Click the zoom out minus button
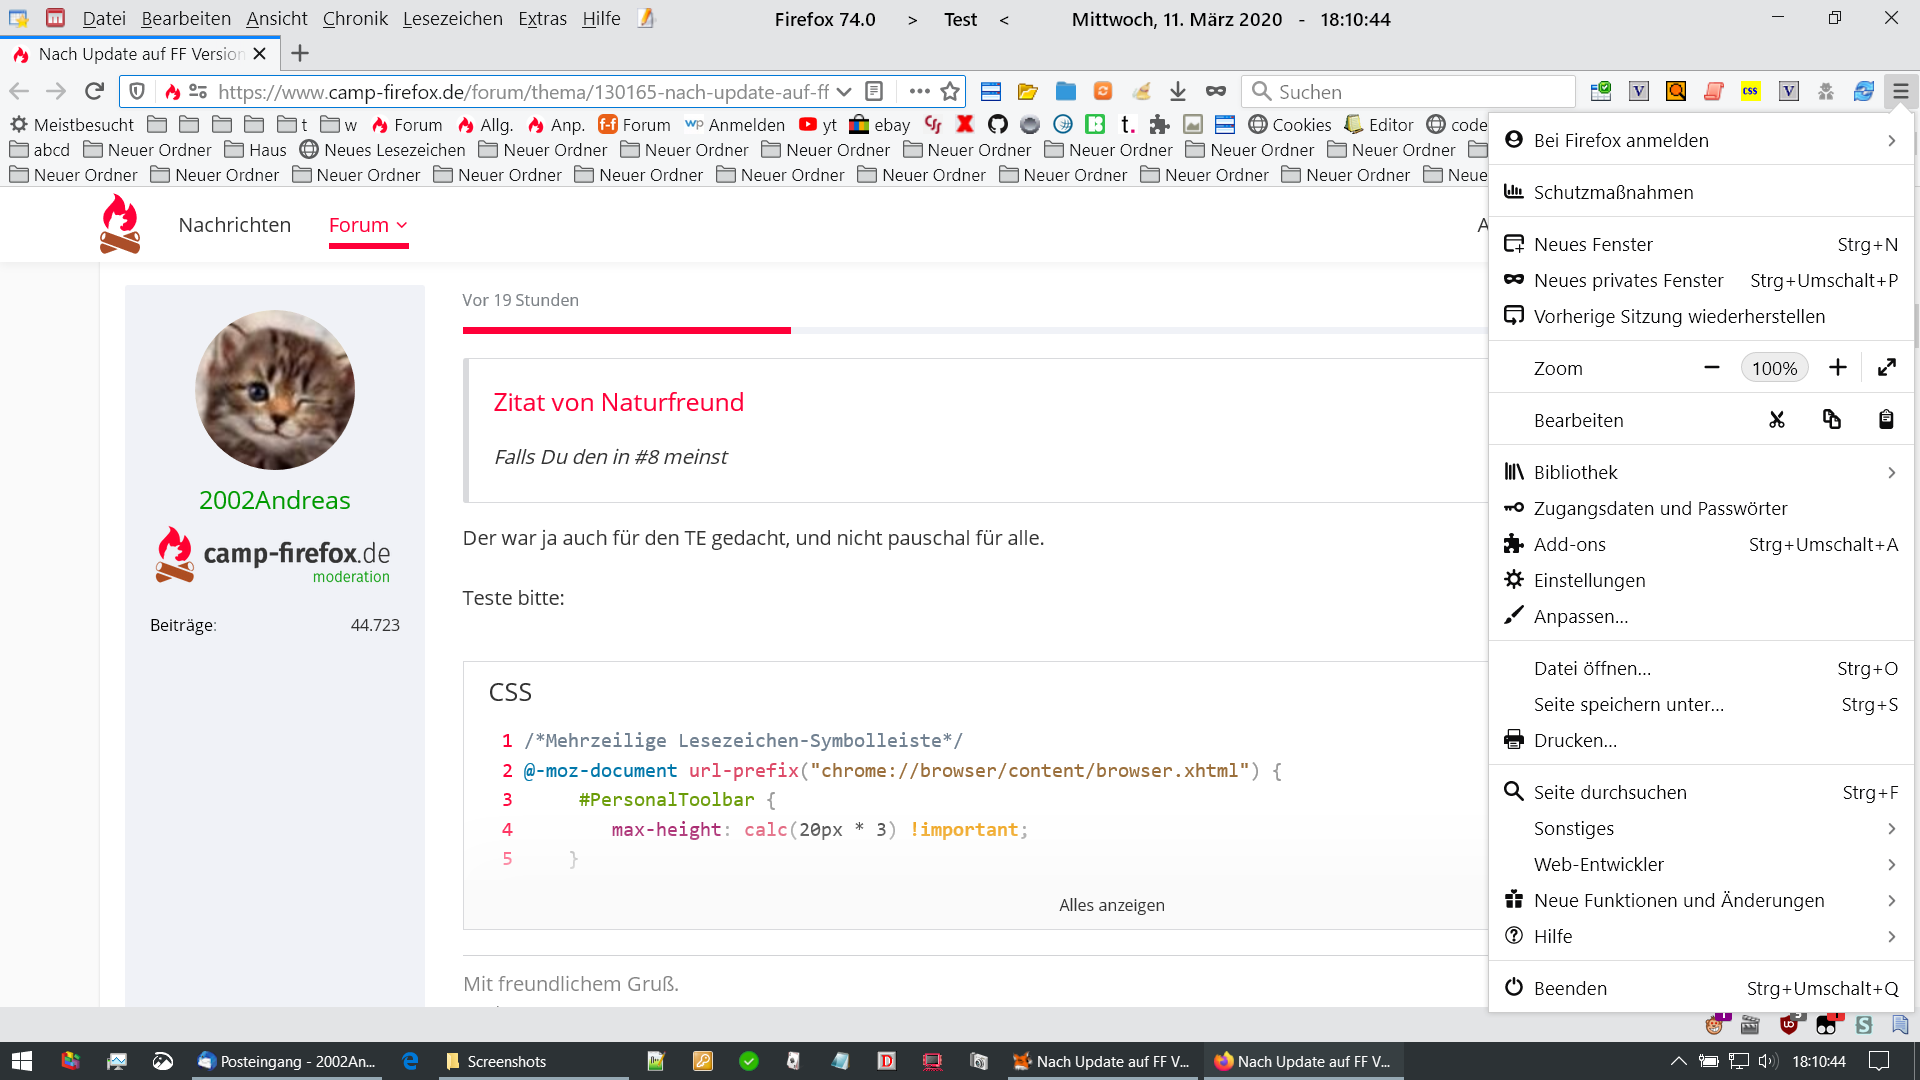The width and height of the screenshot is (1920, 1080). 1712,368
